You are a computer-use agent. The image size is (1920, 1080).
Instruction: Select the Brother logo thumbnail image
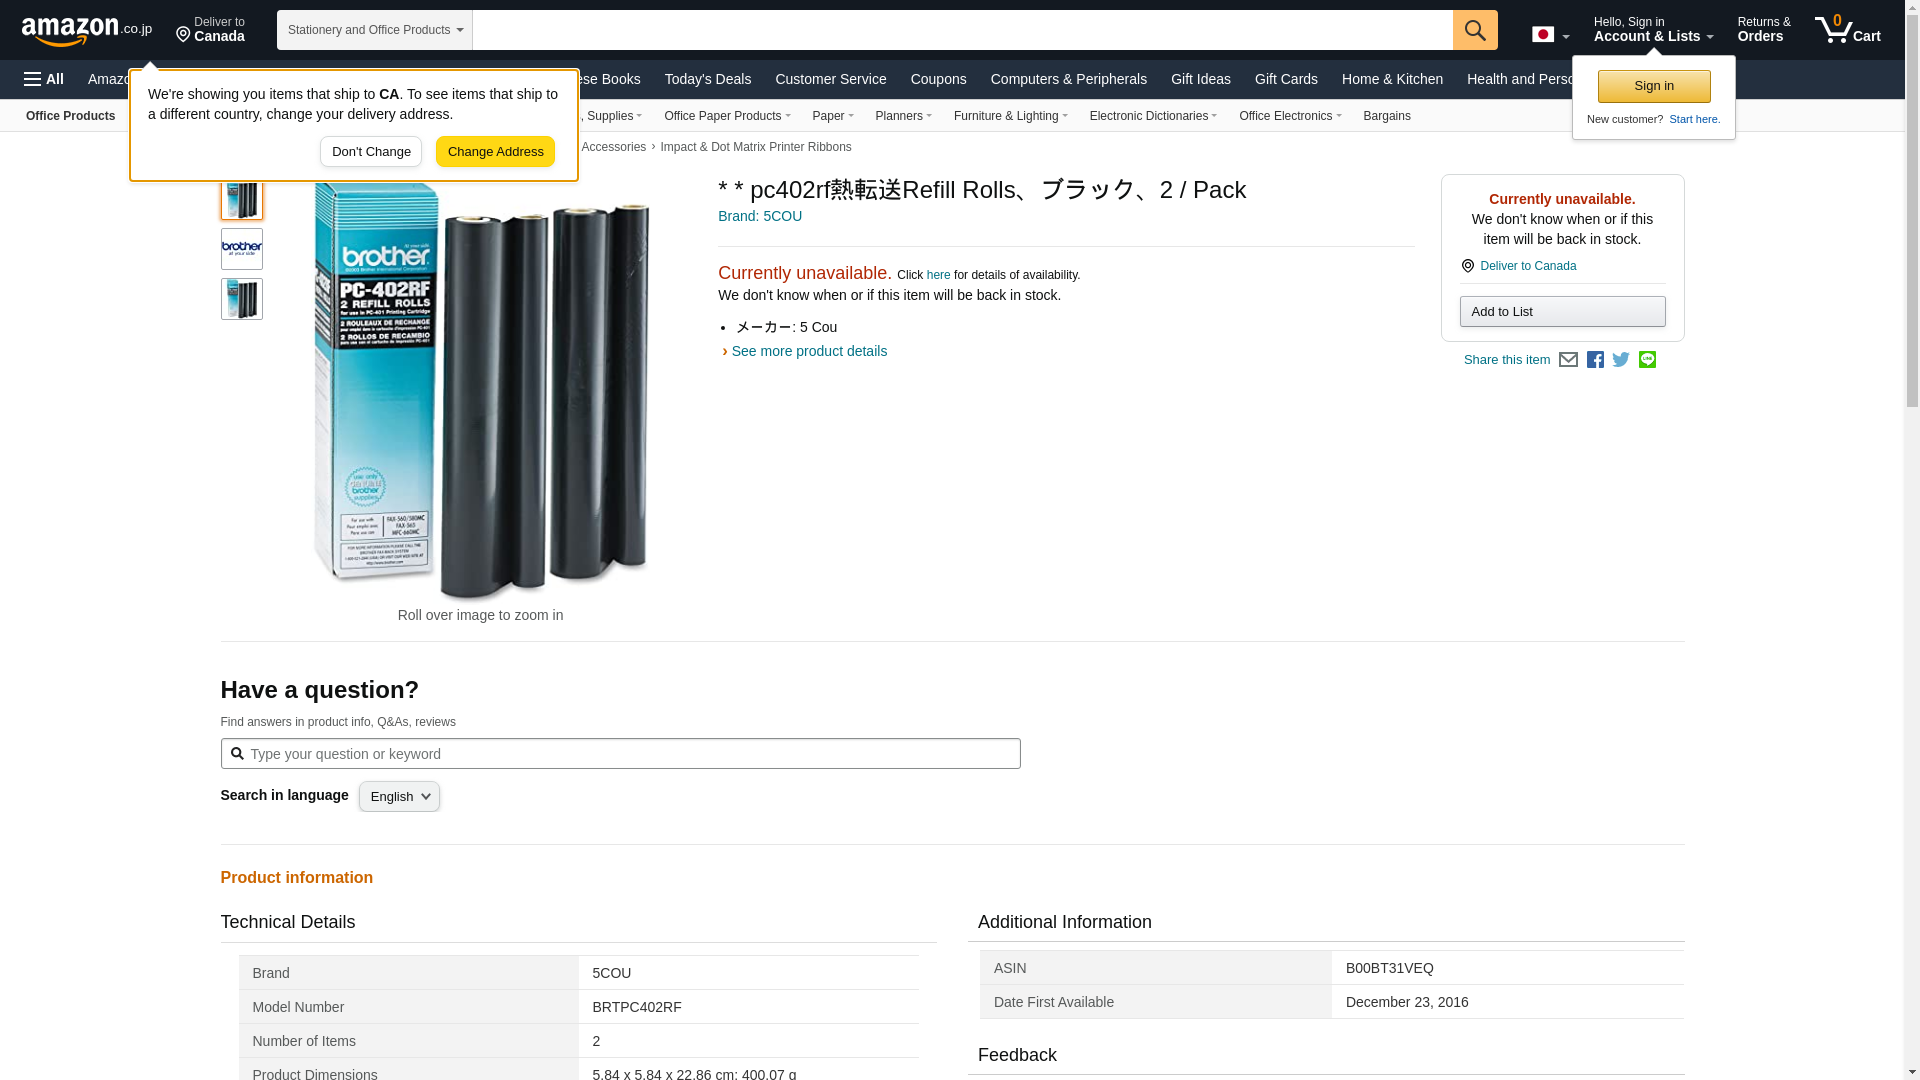coord(242,249)
